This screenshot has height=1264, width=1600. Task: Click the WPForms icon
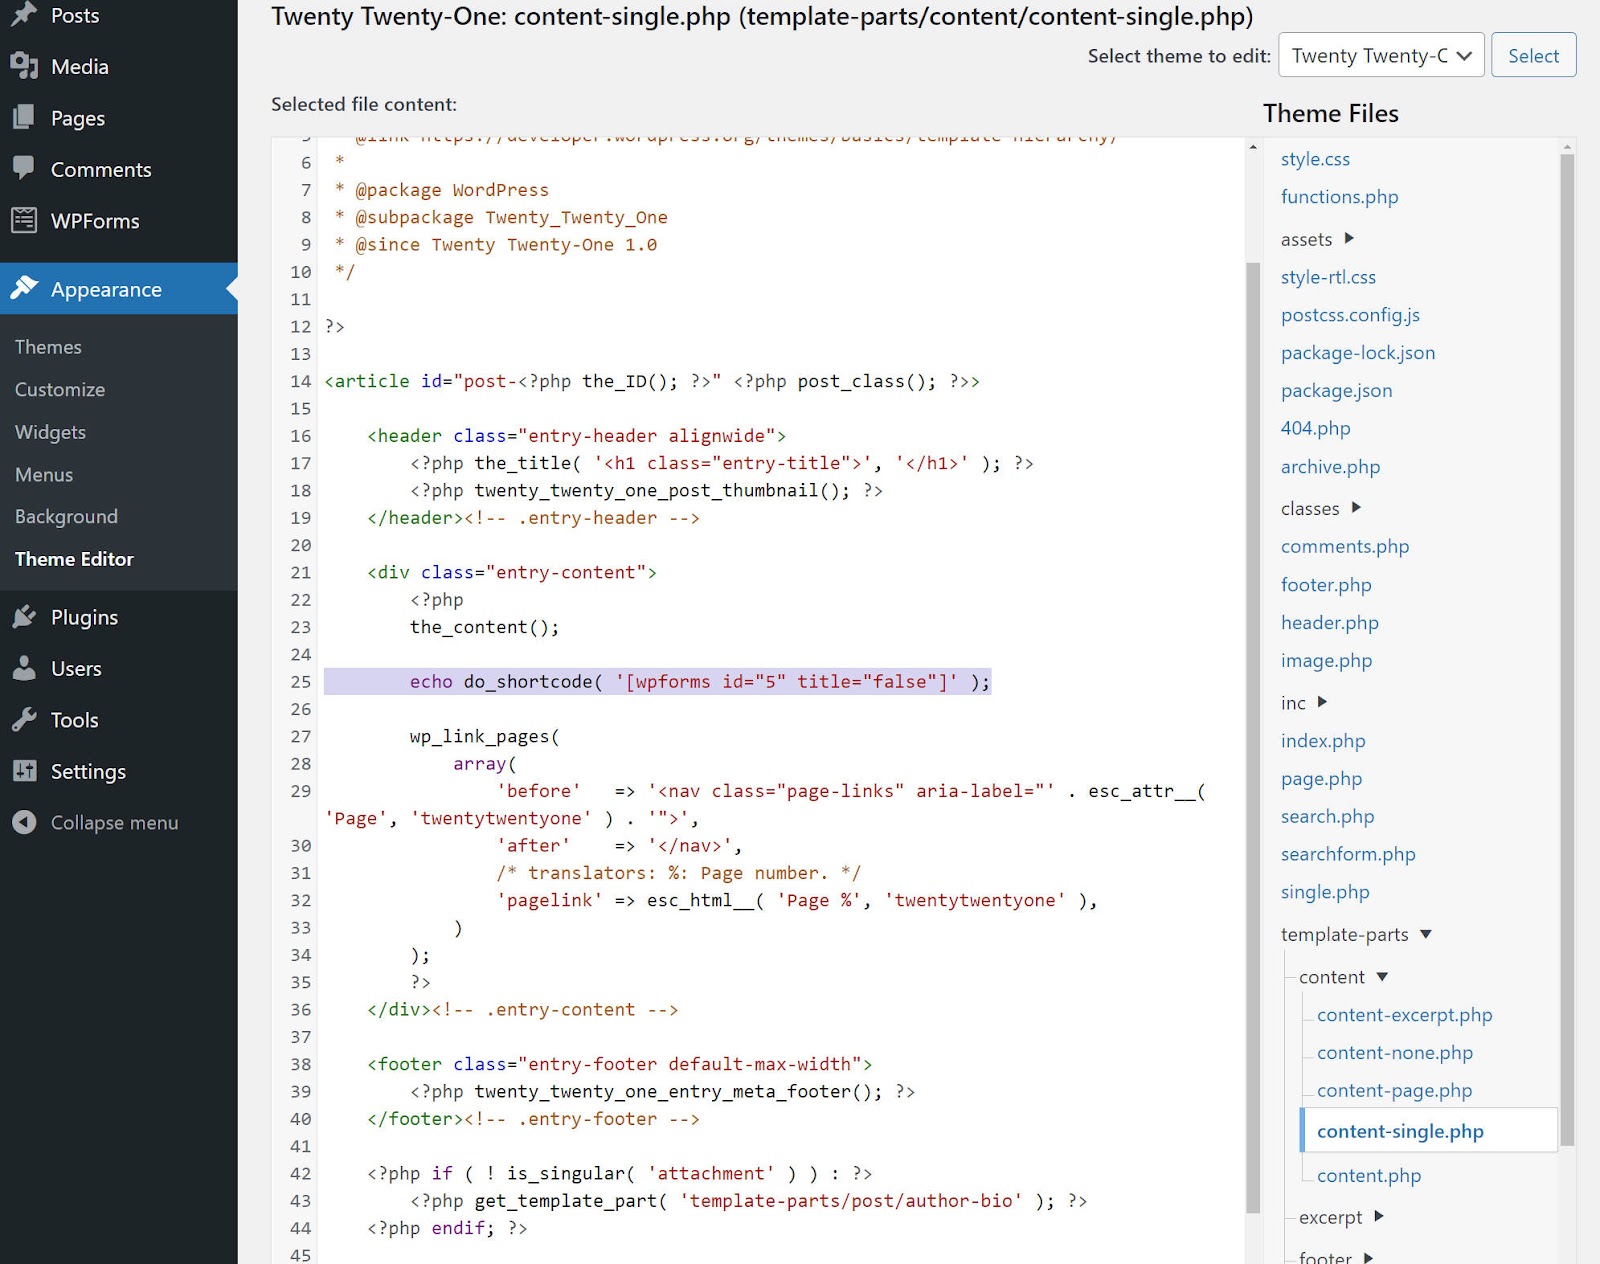tap(25, 221)
